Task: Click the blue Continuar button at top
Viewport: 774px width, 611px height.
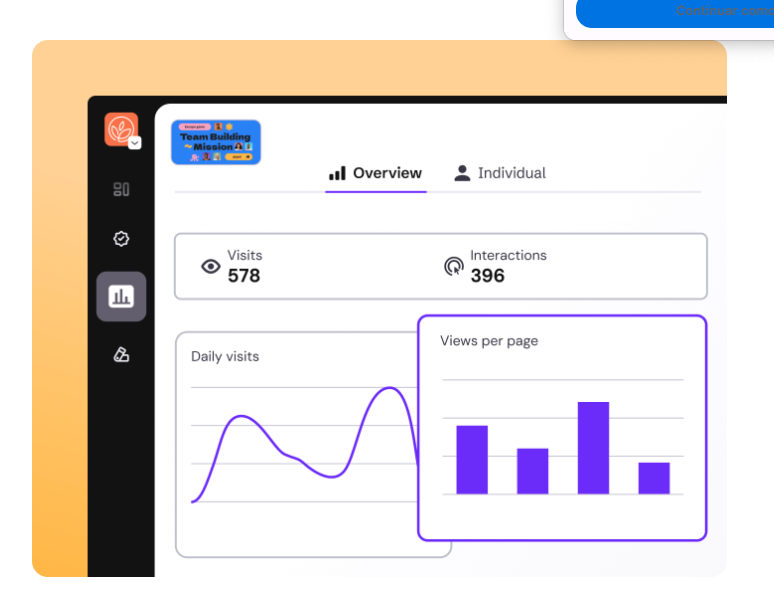Action: pyautogui.click(x=675, y=13)
